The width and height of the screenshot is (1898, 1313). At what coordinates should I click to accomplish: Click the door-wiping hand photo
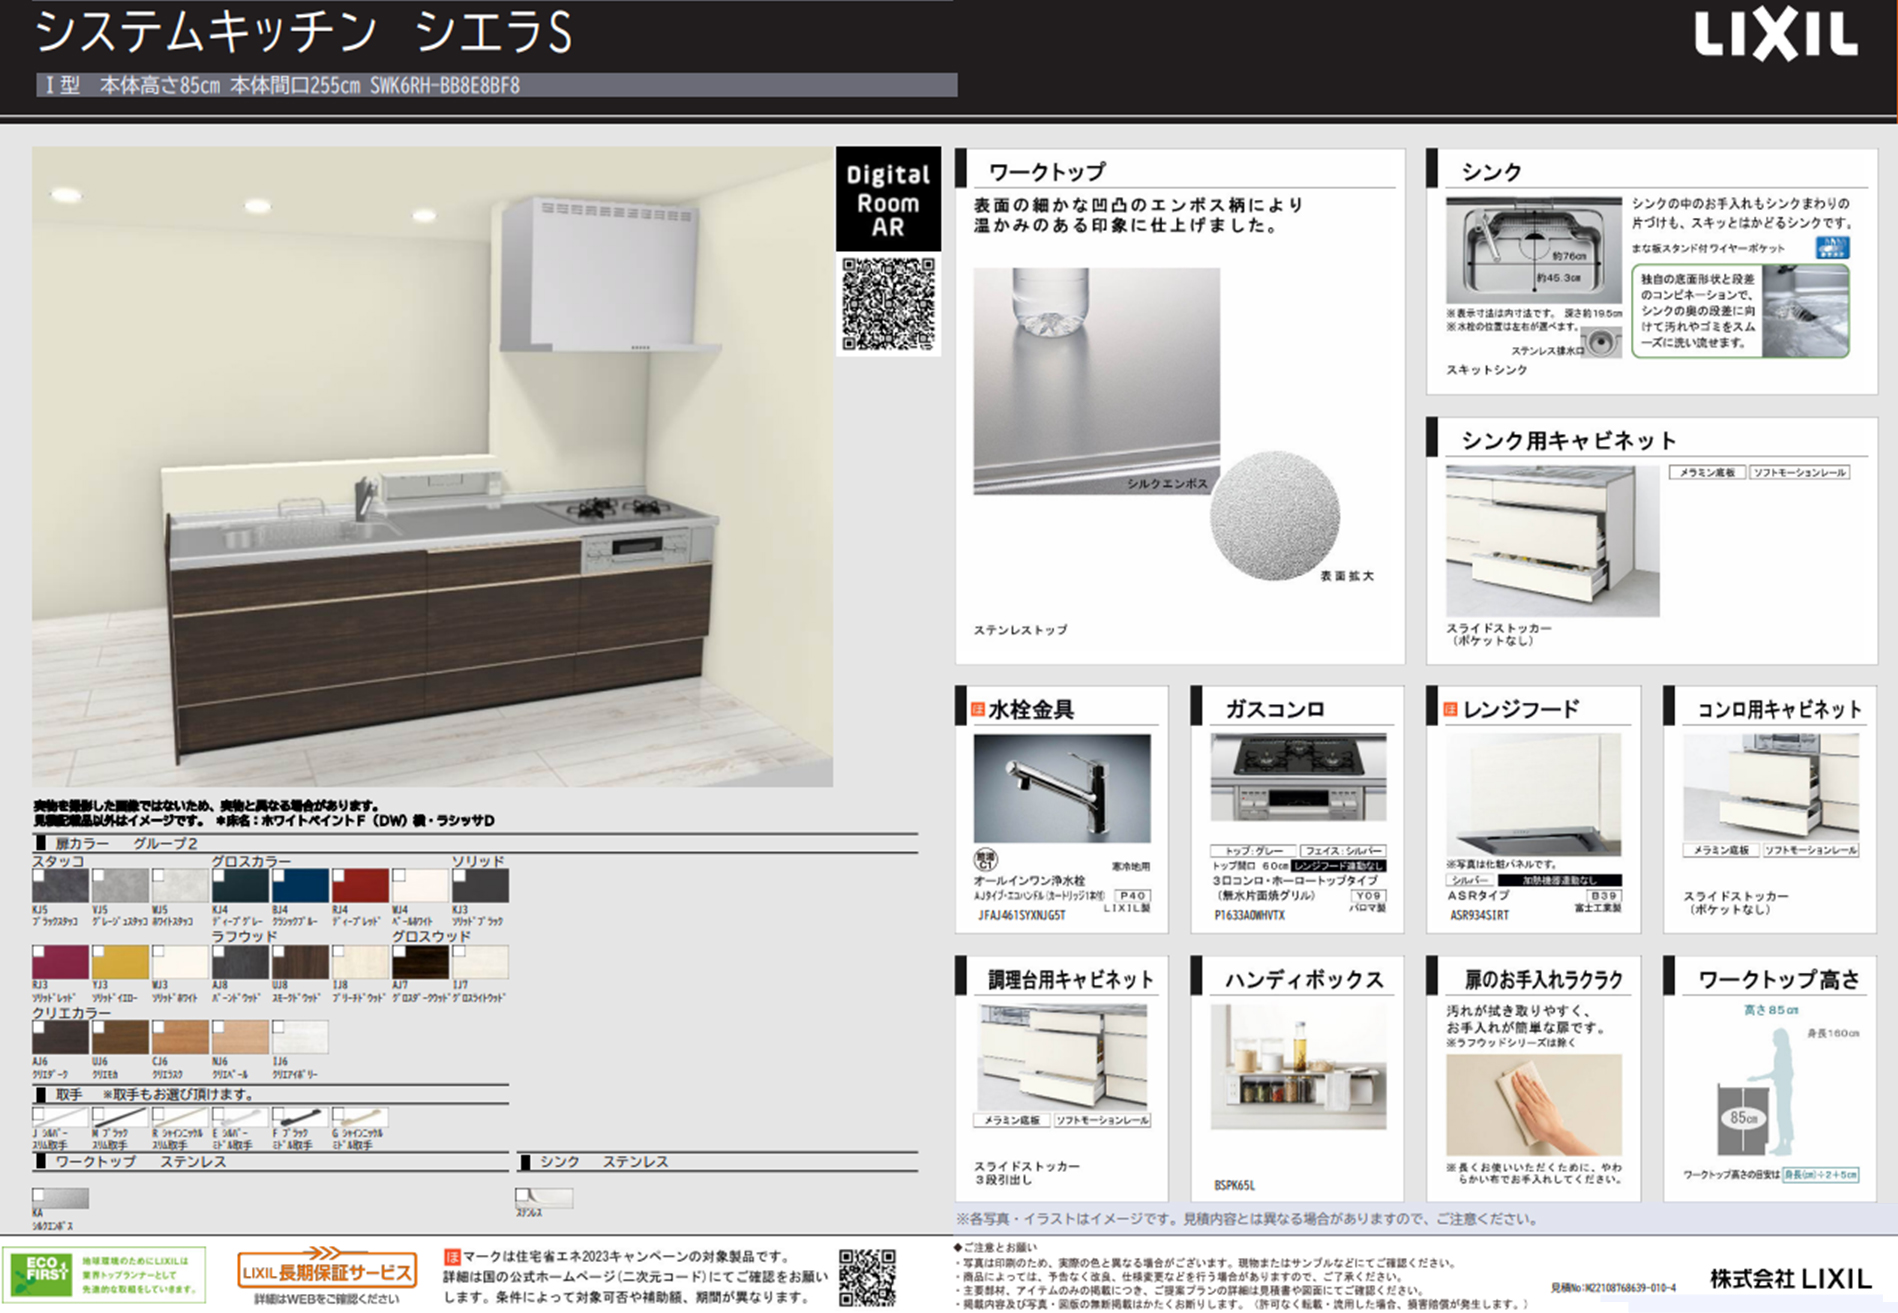click(1534, 1104)
